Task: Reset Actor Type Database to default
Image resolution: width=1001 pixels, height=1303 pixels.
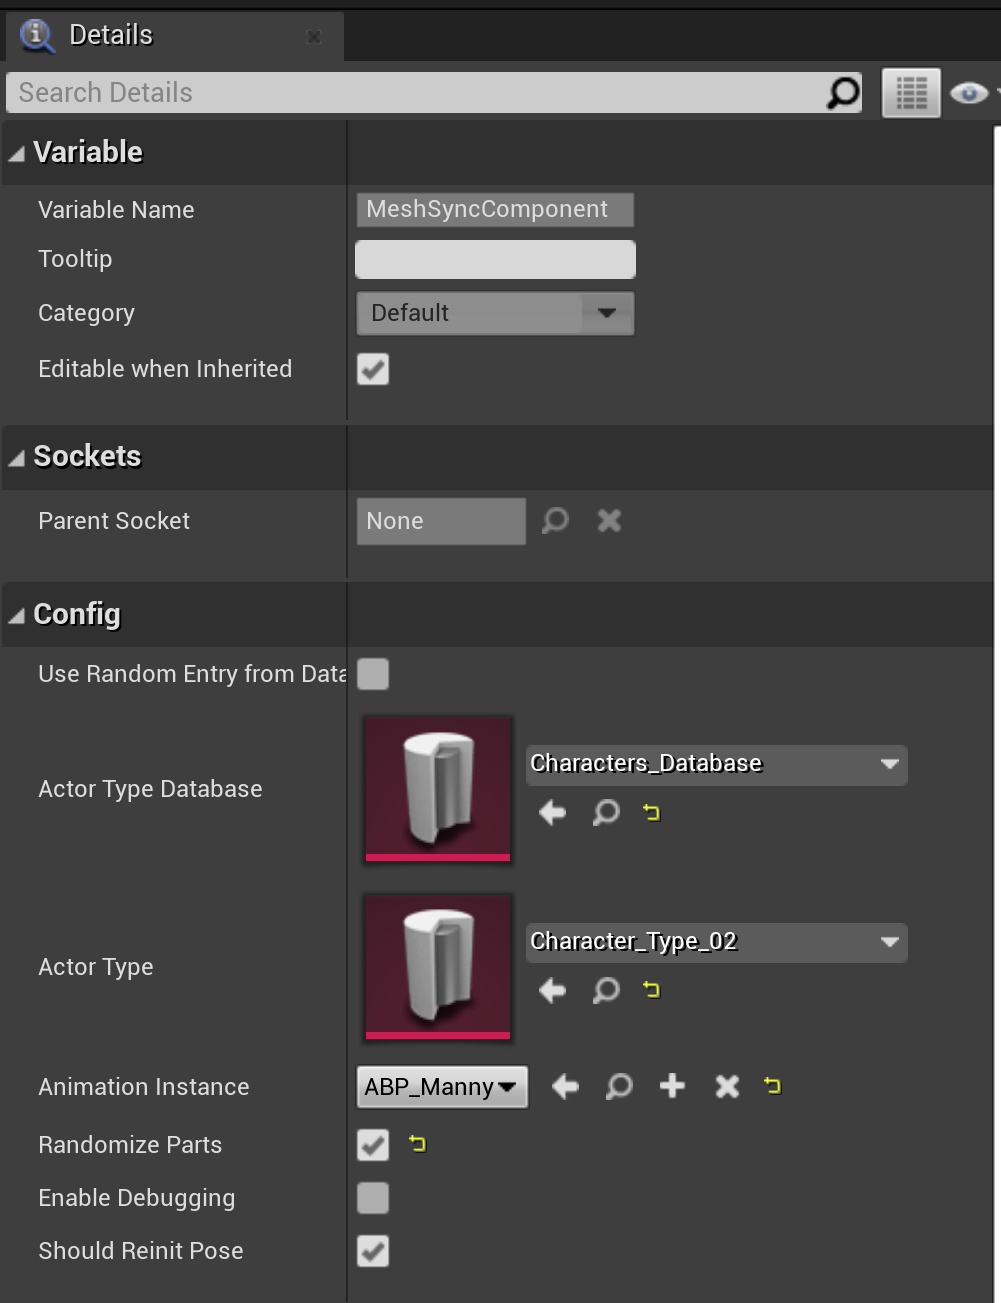Action: [652, 812]
